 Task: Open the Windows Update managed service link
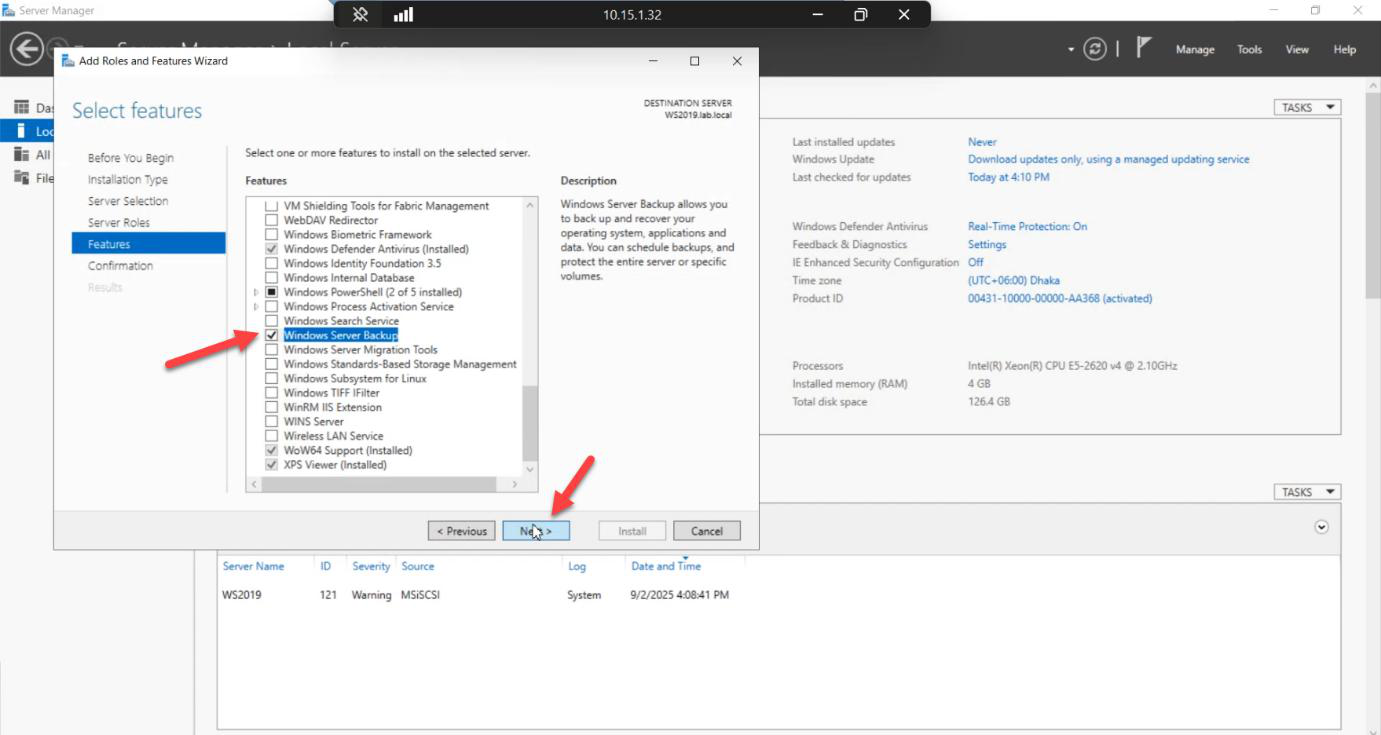pyautogui.click(x=1108, y=159)
